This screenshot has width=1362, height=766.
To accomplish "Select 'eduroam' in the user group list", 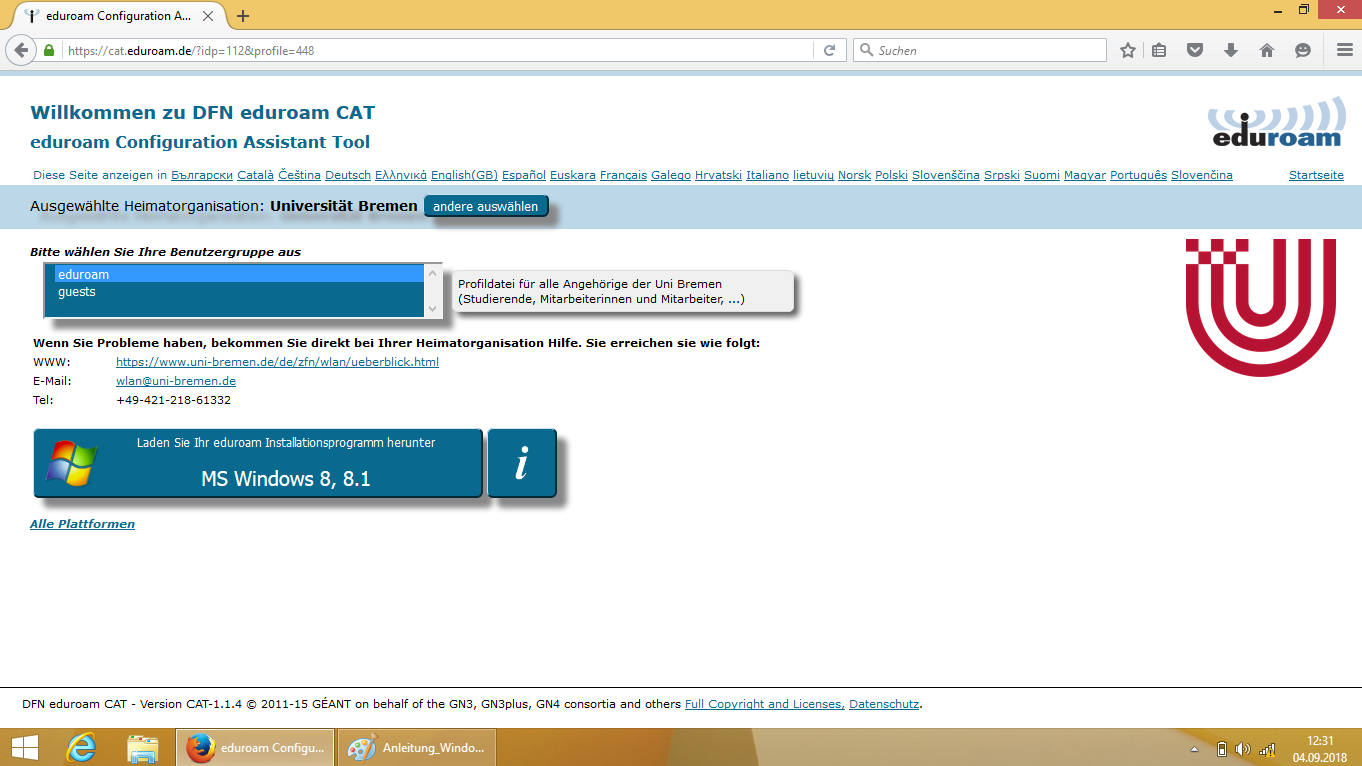I will pos(83,274).
